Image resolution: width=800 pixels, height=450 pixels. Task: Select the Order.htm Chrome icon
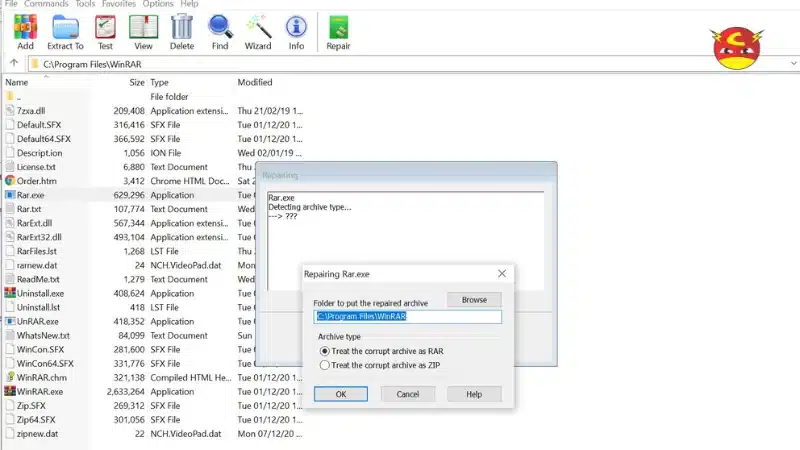point(10,181)
